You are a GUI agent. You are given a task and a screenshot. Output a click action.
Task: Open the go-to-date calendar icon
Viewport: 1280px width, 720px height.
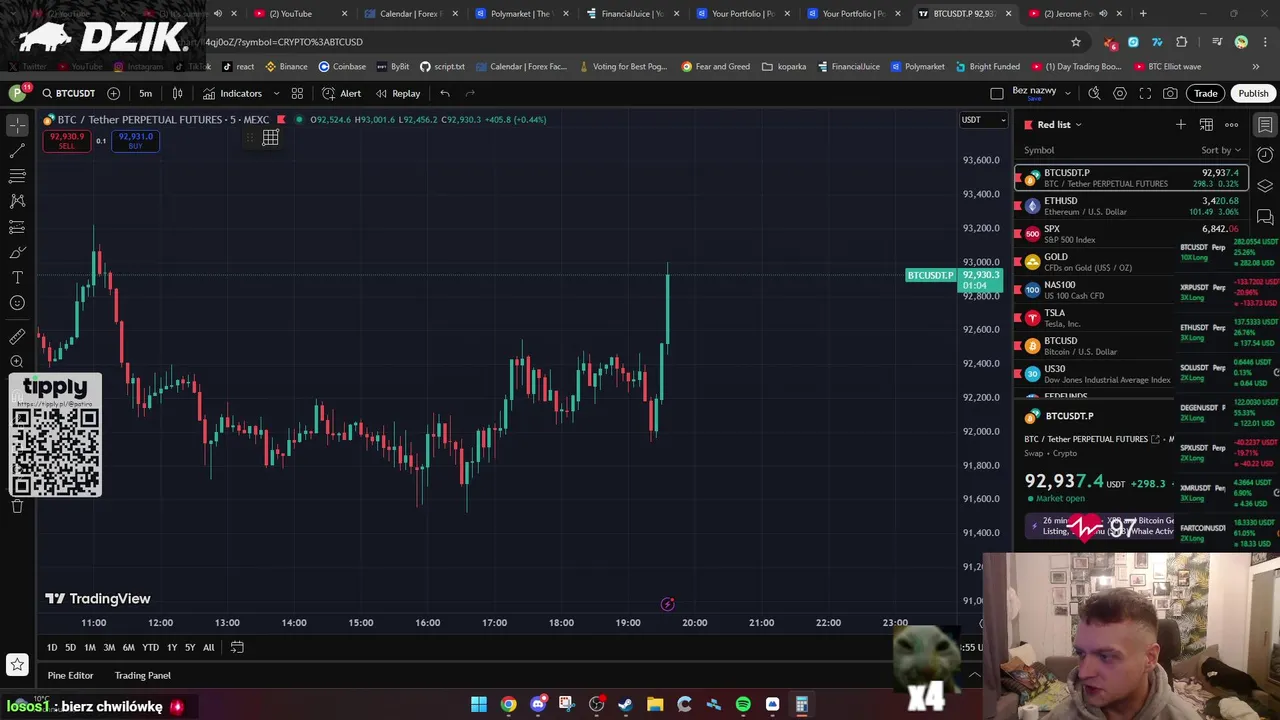[237, 647]
